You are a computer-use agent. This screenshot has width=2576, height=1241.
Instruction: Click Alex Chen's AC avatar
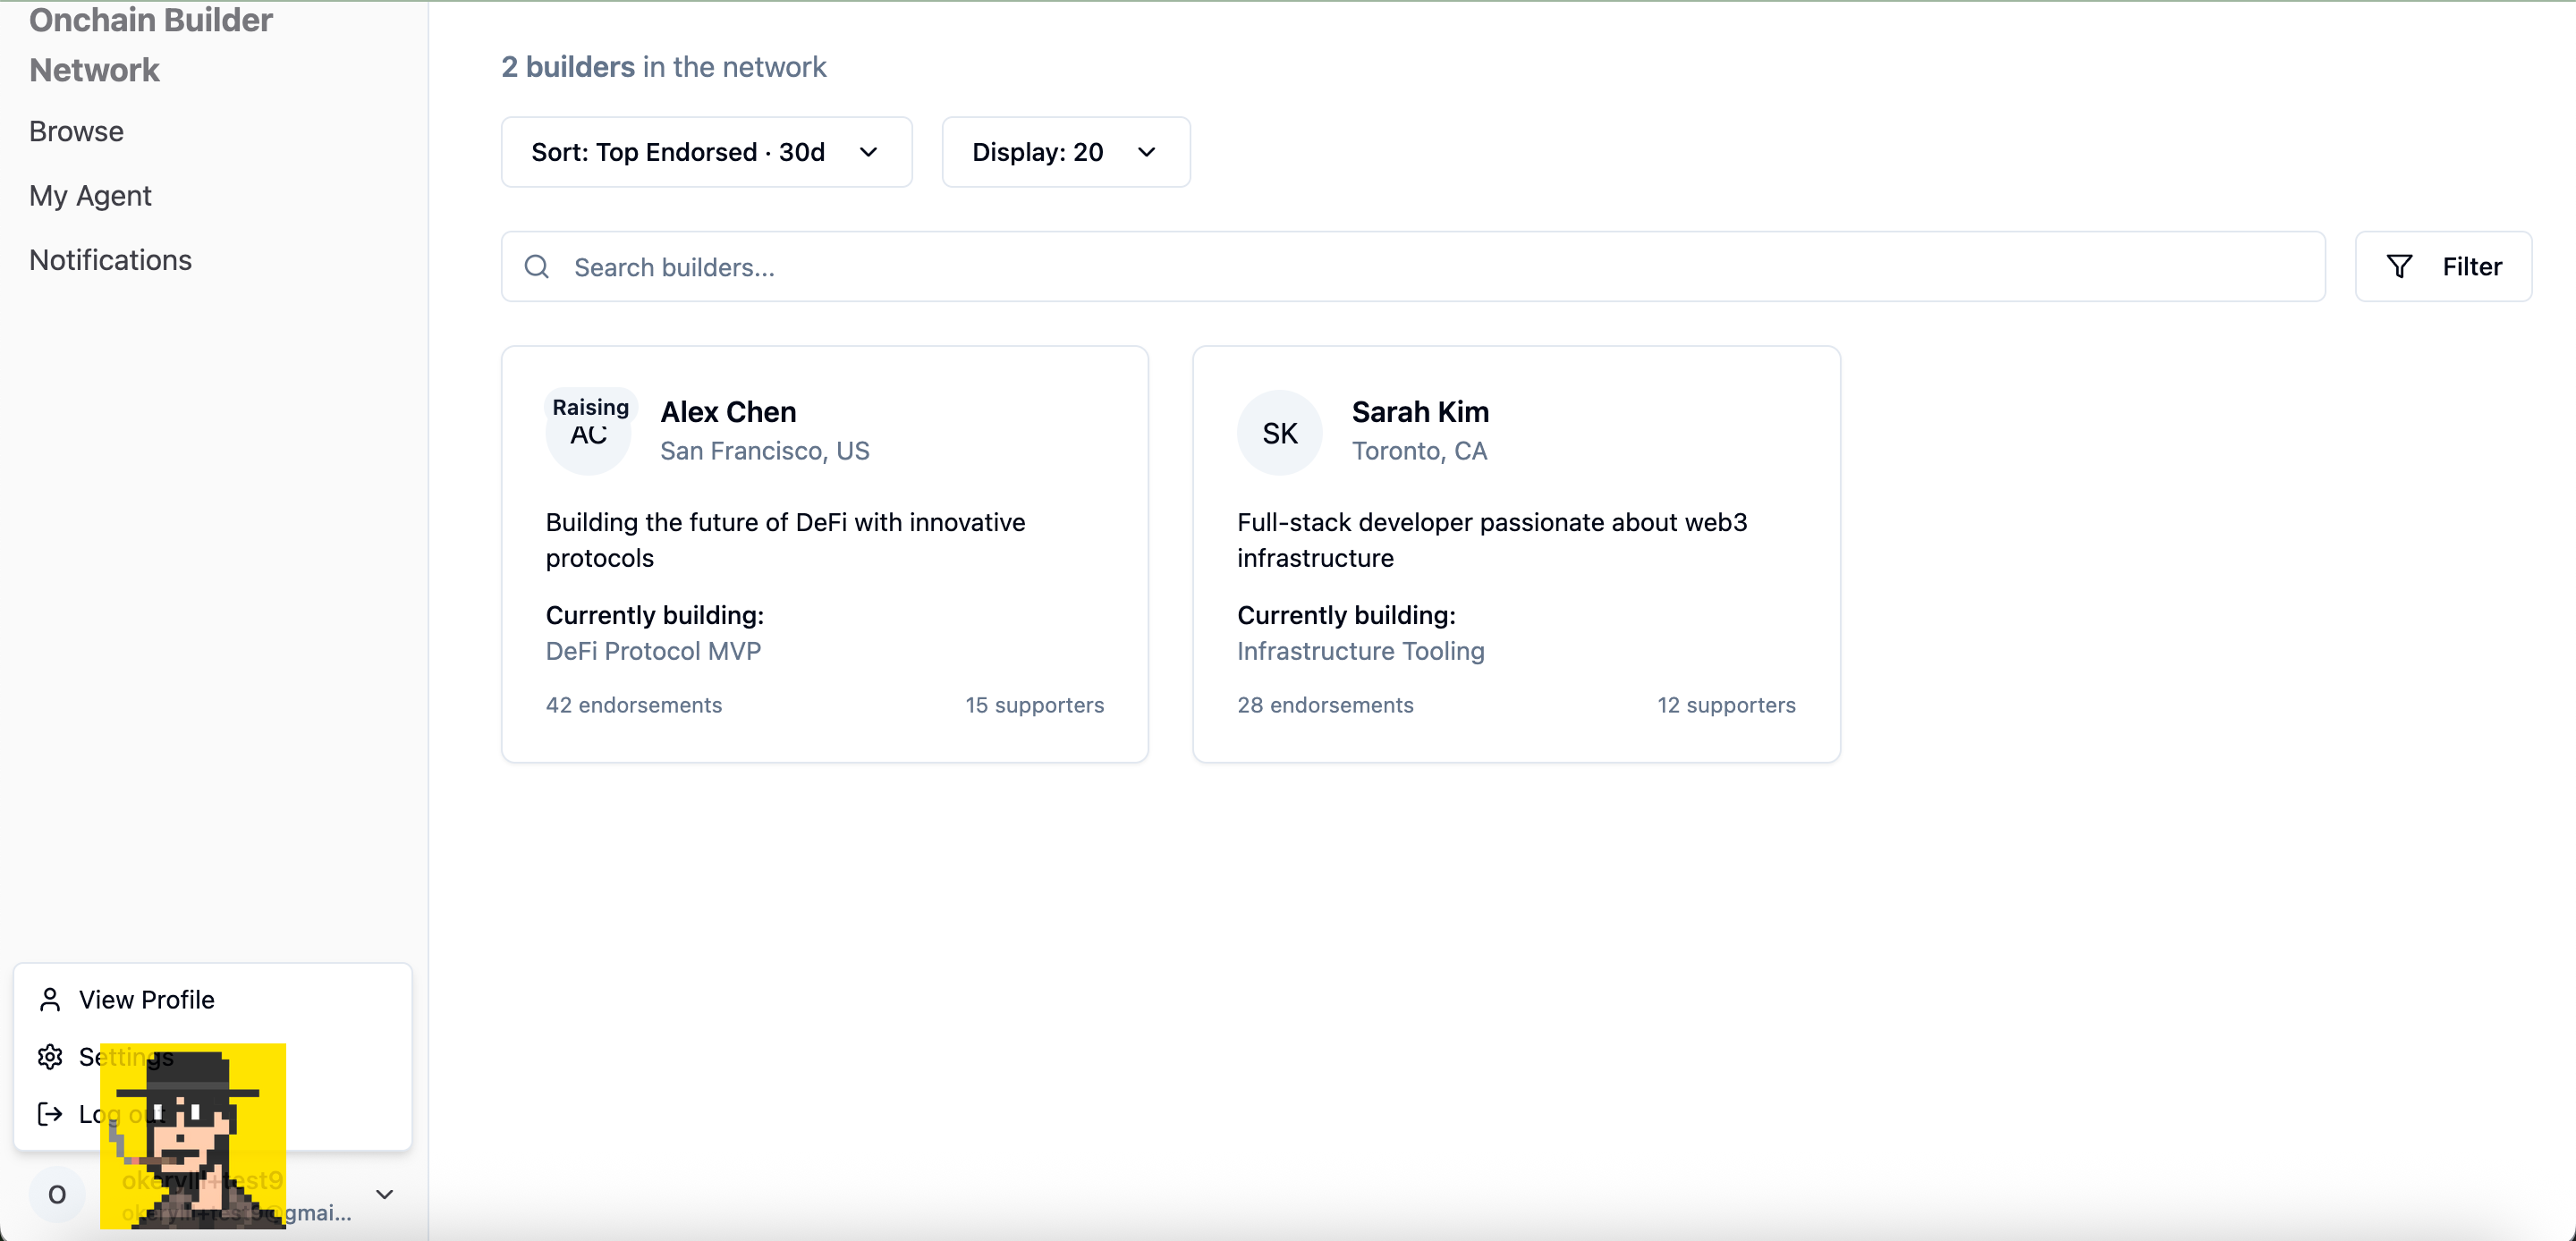pos(588,440)
